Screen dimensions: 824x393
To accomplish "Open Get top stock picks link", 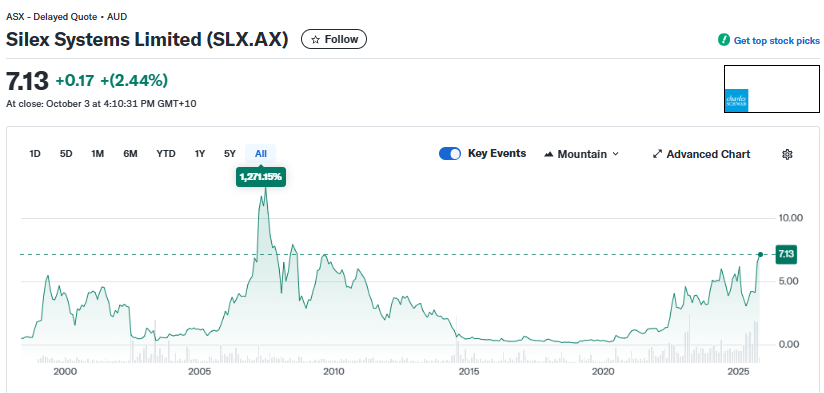I will pyautogui.click(x=776, y=40).
